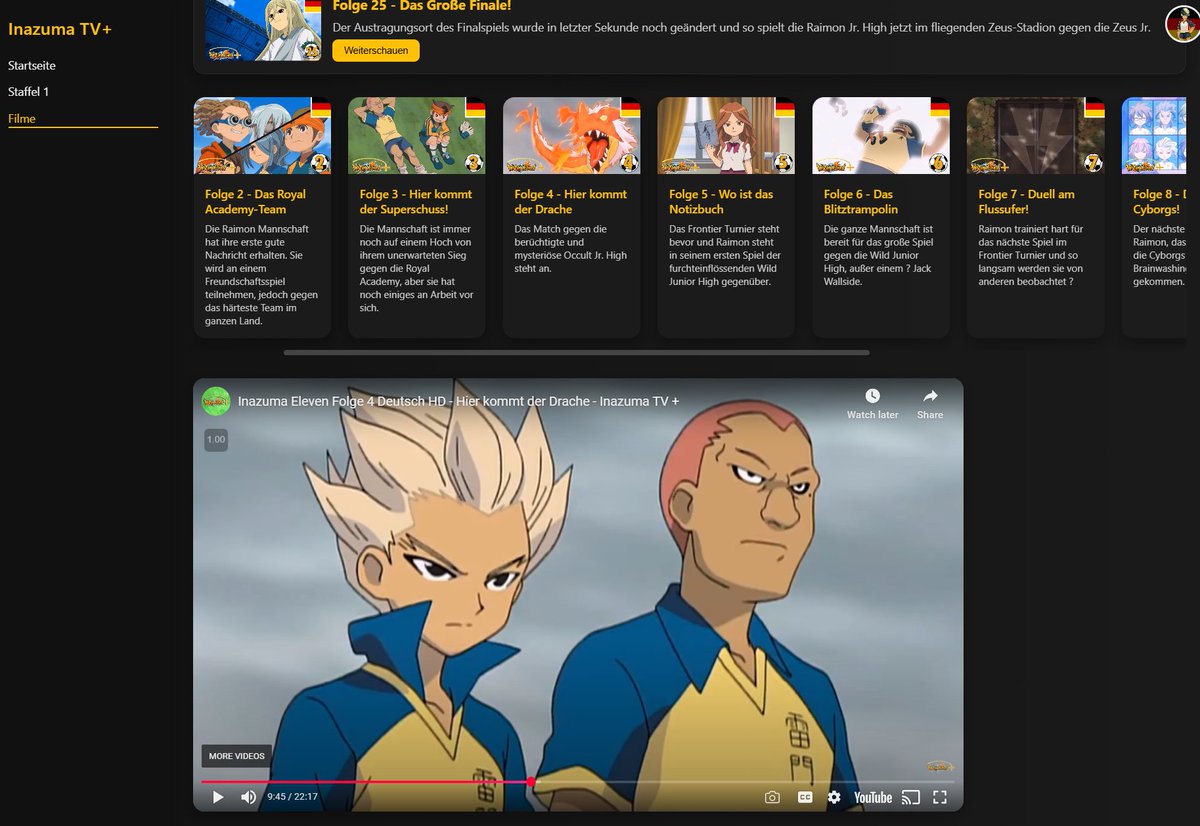Viewport: 1200px width, 826px height.
Task: Click the channel avatar in the player
Action: click(216, 401)
